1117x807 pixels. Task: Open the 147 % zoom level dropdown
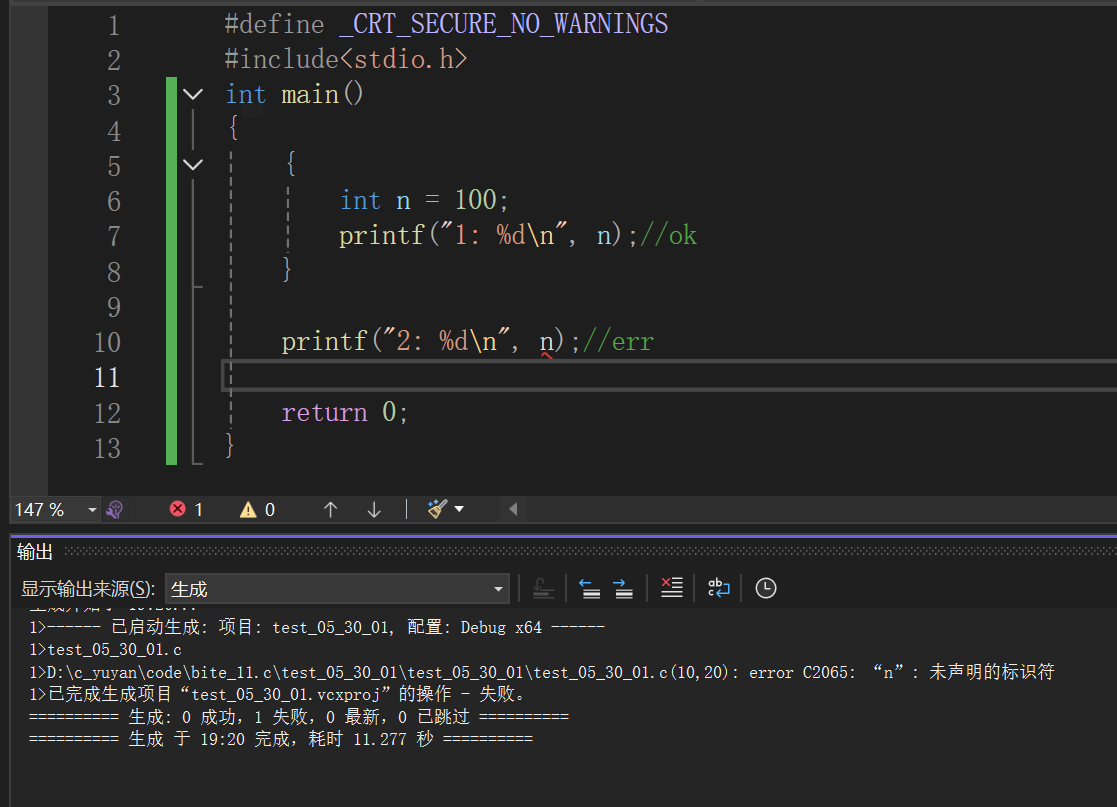[x=92, y=510]
